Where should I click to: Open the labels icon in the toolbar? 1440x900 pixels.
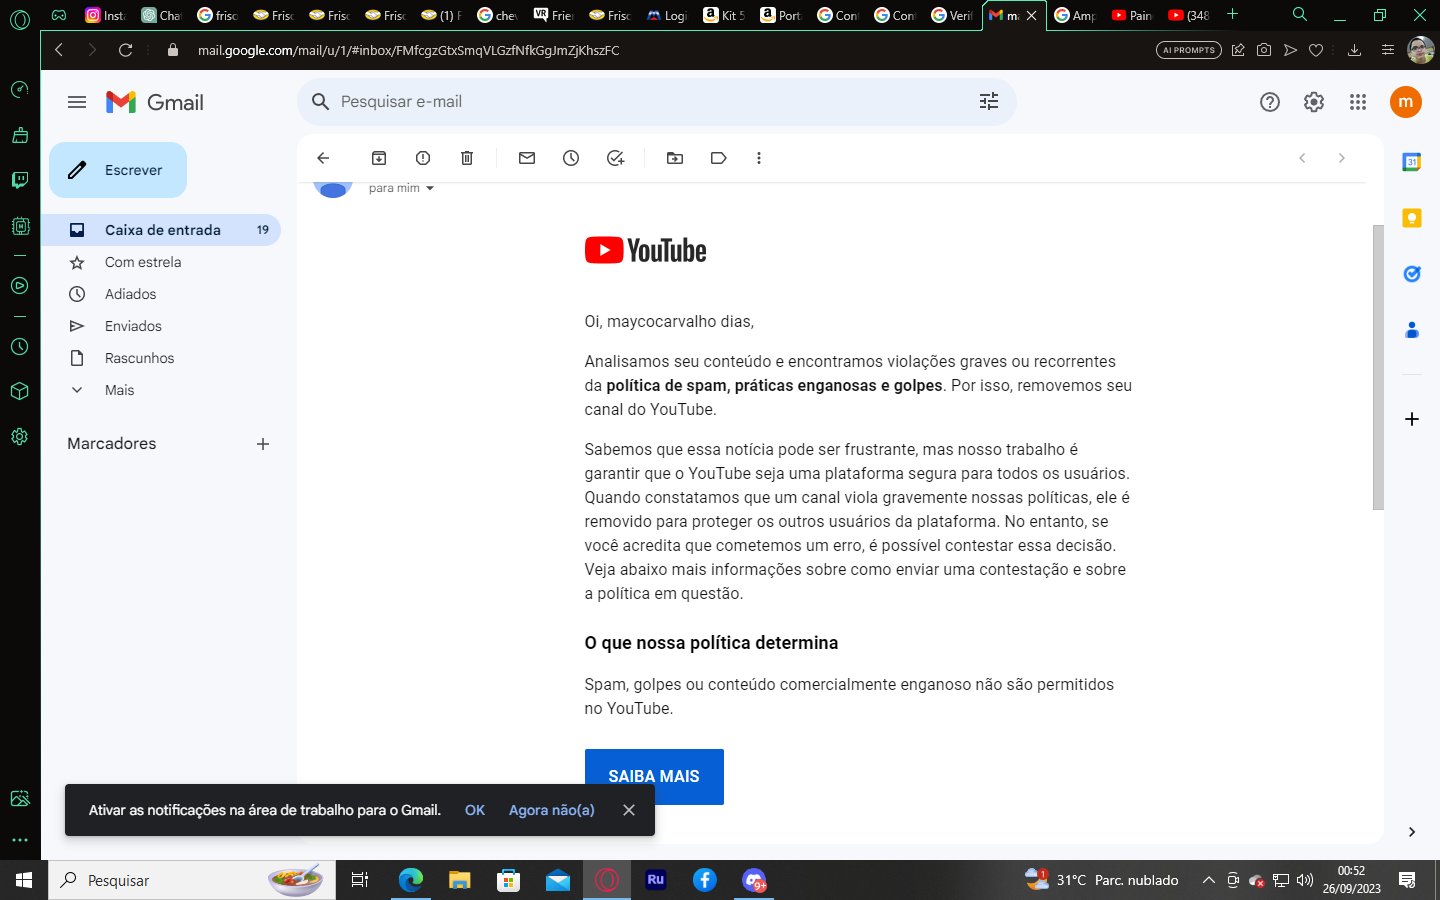718,158
